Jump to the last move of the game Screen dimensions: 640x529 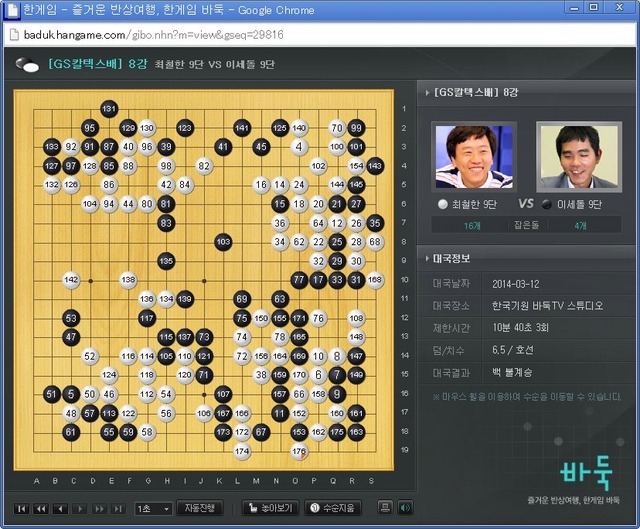pyautogui.click(x=118, y=509)
